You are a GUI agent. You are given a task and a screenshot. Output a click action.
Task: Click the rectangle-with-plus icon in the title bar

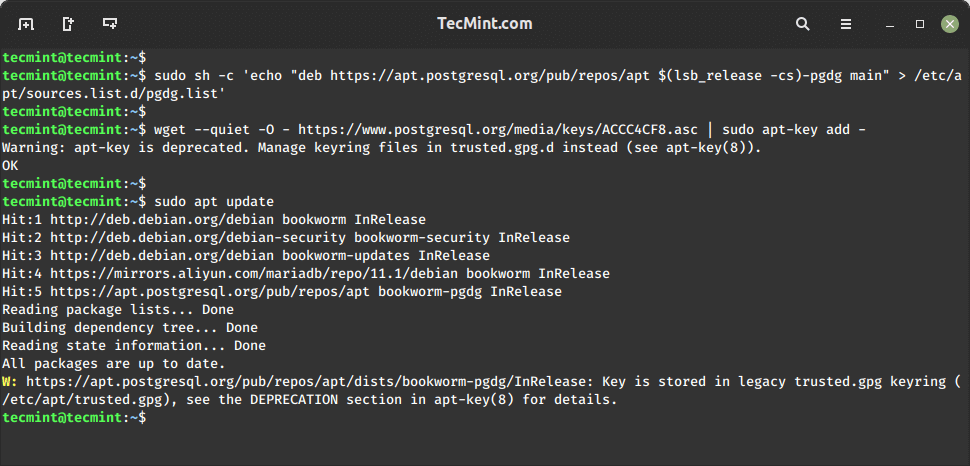pos(110,23)
